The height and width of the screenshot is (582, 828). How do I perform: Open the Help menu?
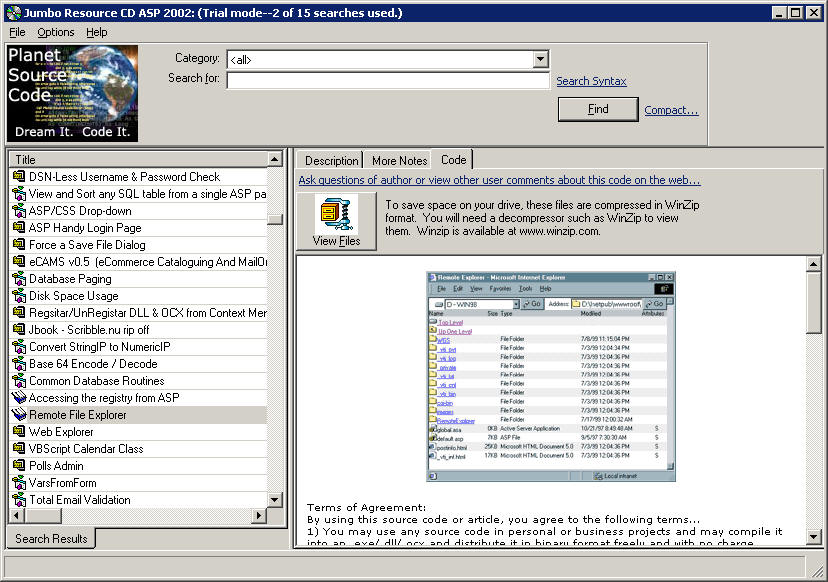[97, 32]
